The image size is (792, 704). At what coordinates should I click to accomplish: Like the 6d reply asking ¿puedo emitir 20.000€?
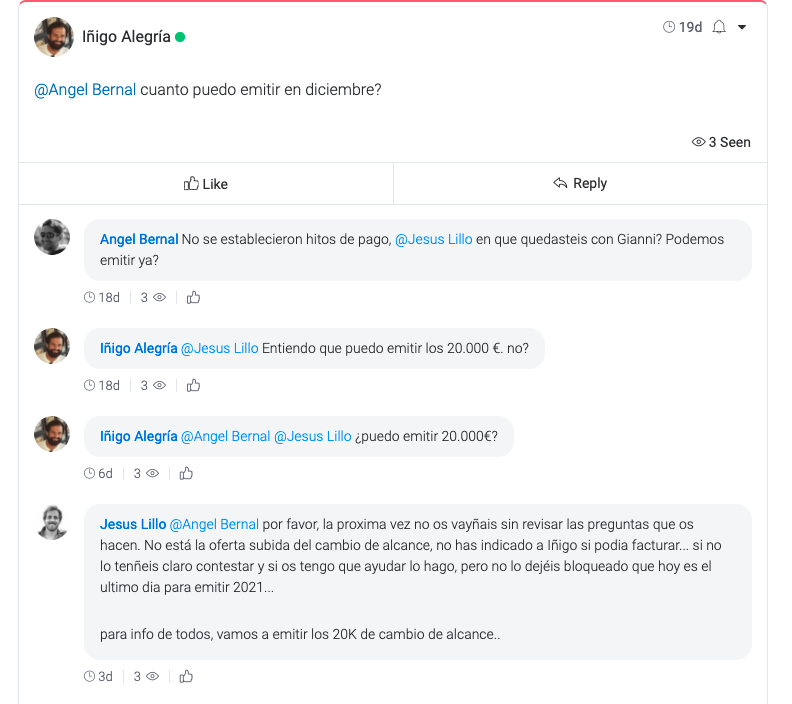coord(186,473)
